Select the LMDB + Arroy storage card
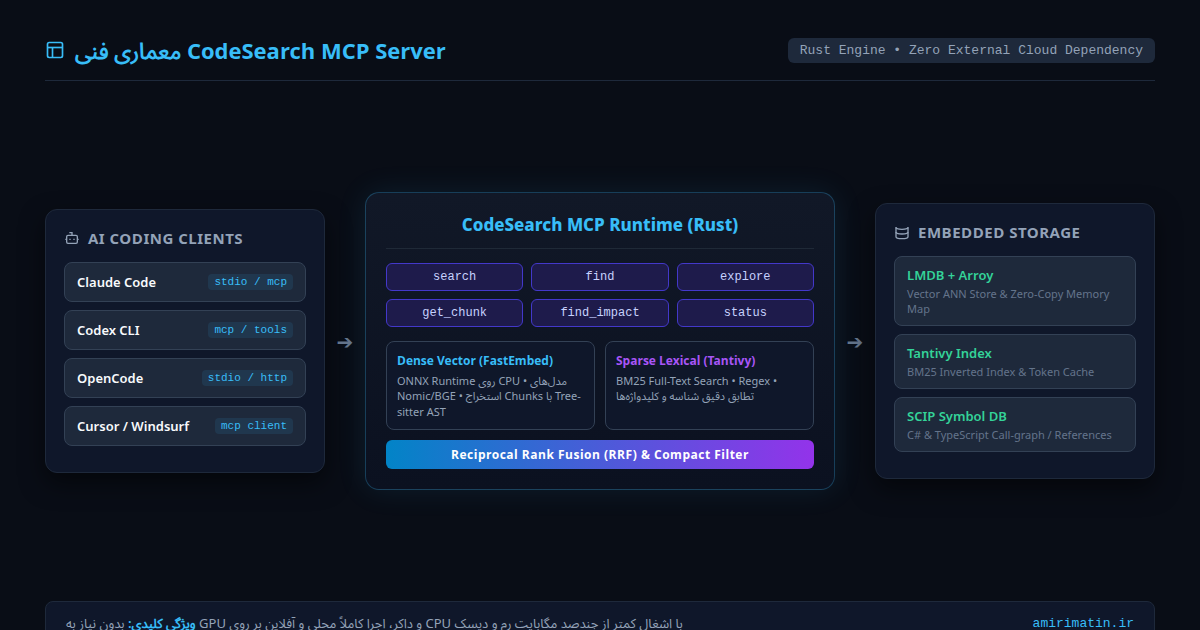1200x630 pixels. [x=1015, y=291]
